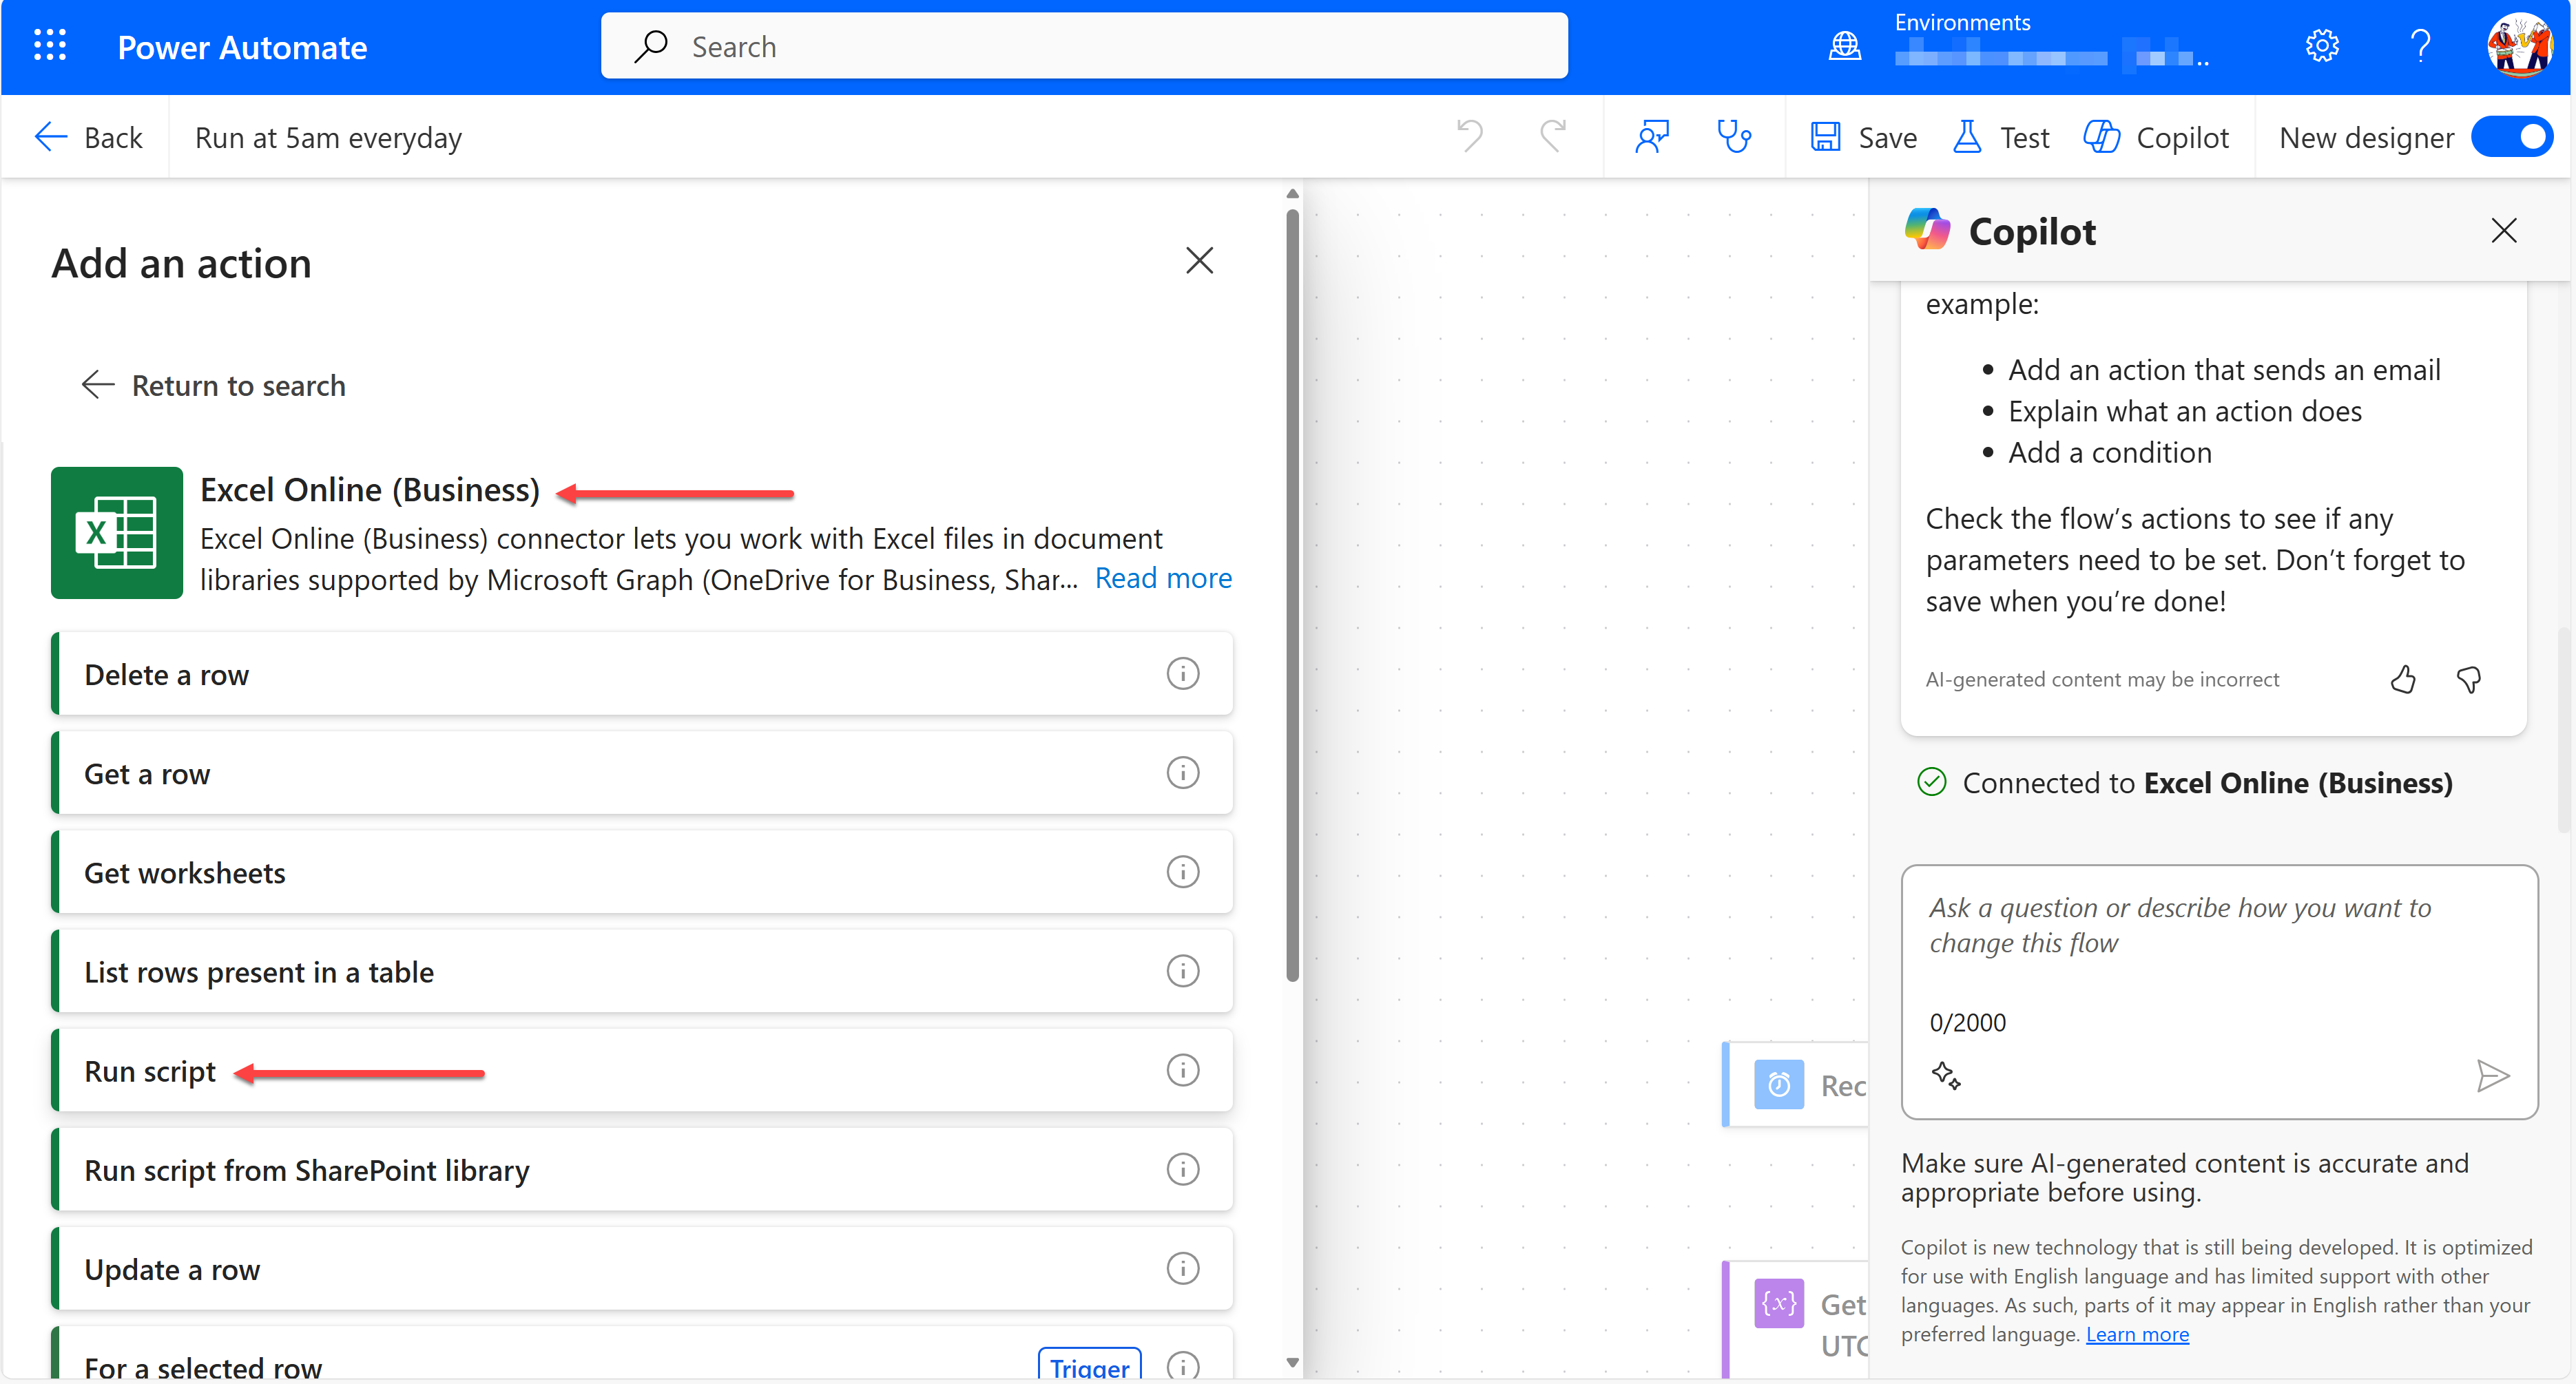Select the Update a row action
This screenshot has height=1384, width=2576.
pyautogui.click(x=642, y=1268)
